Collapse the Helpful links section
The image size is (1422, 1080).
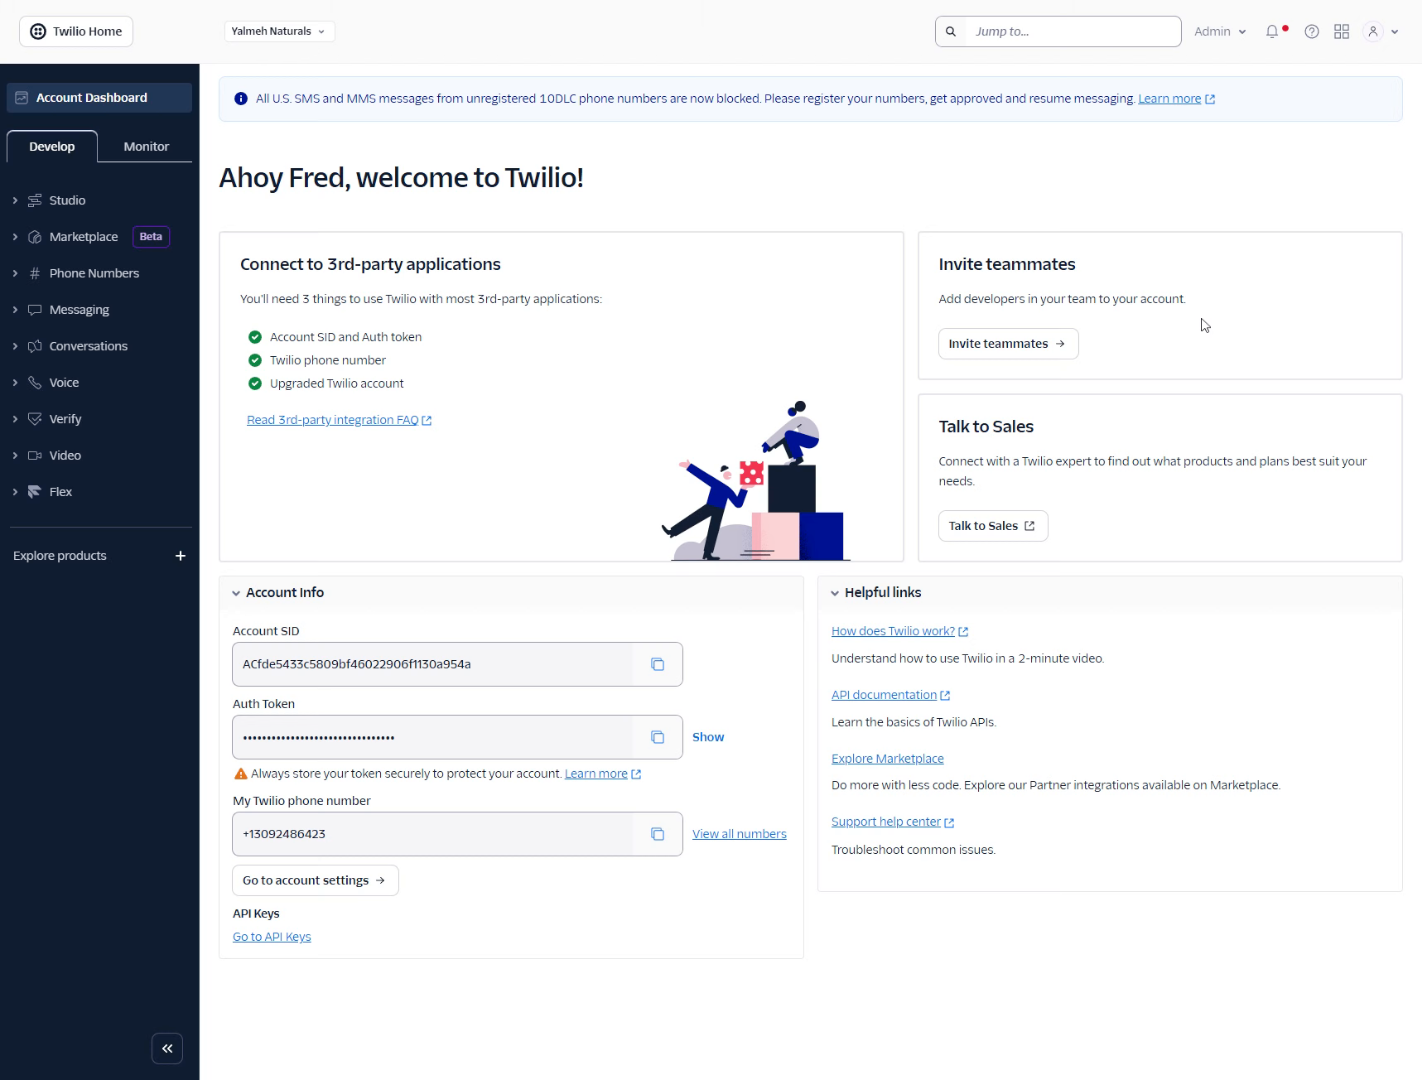coord(835,593)
